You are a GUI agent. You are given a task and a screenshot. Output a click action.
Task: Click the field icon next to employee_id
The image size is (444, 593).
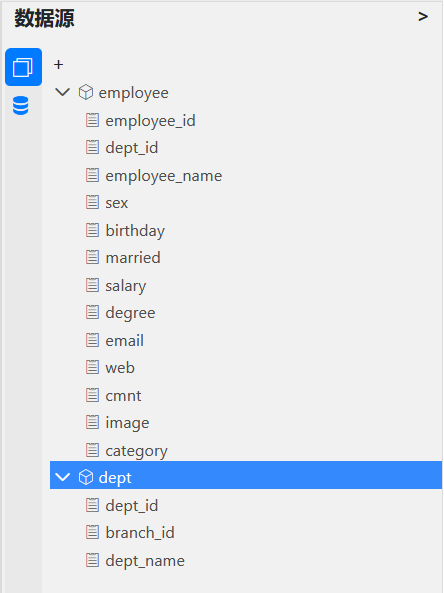click(92, 120)
